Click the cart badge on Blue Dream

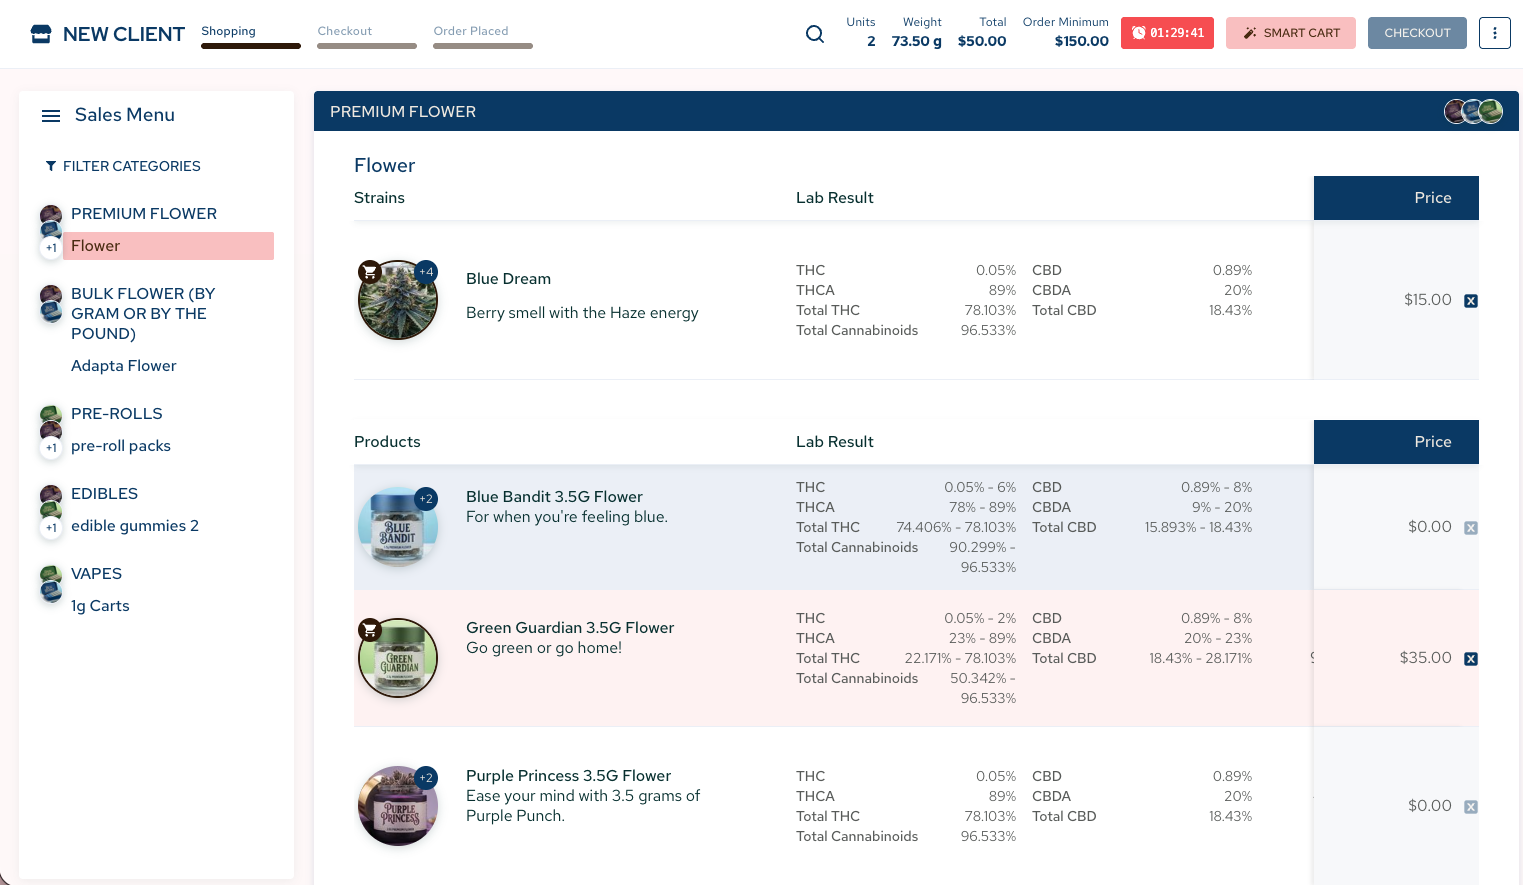point(370,272)
